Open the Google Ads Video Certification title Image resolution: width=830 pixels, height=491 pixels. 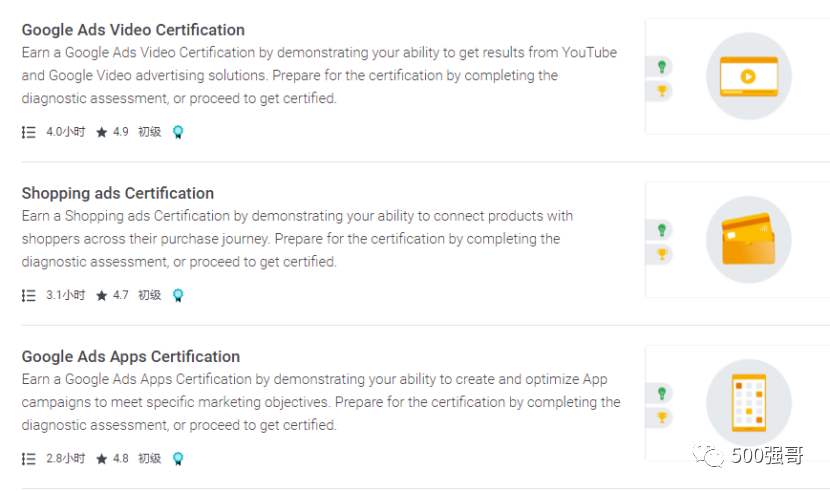pos(133,30)
